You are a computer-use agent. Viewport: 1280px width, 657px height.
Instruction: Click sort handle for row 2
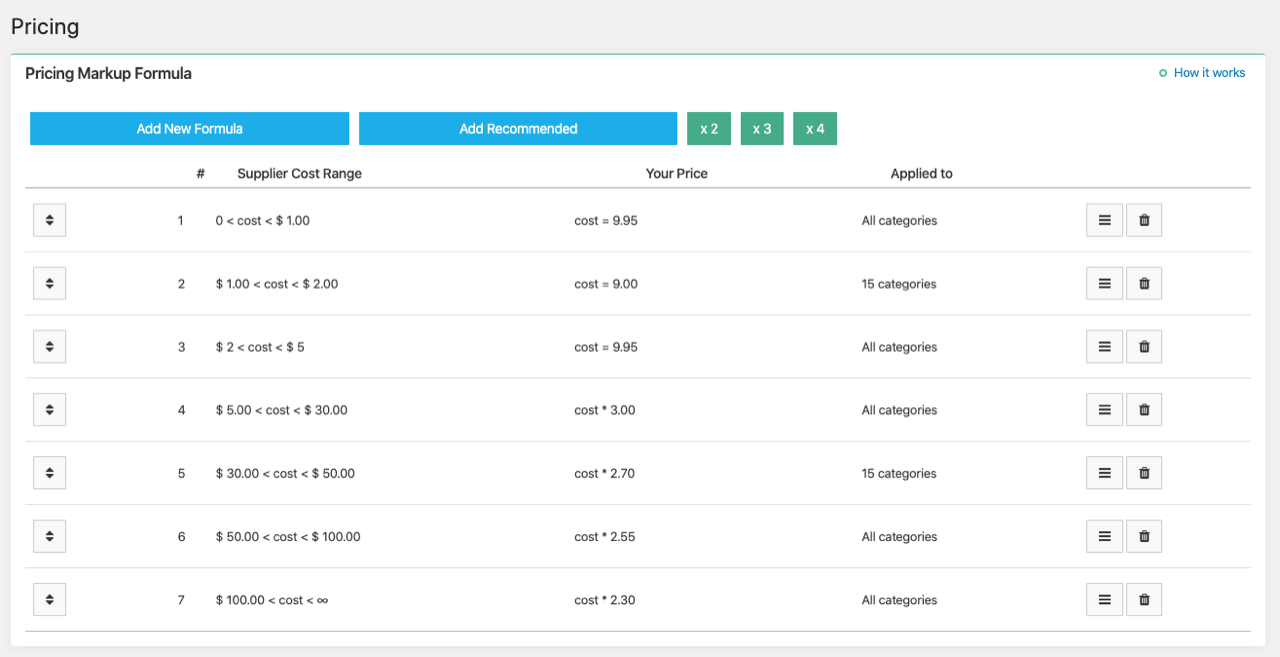coord(49,284)
